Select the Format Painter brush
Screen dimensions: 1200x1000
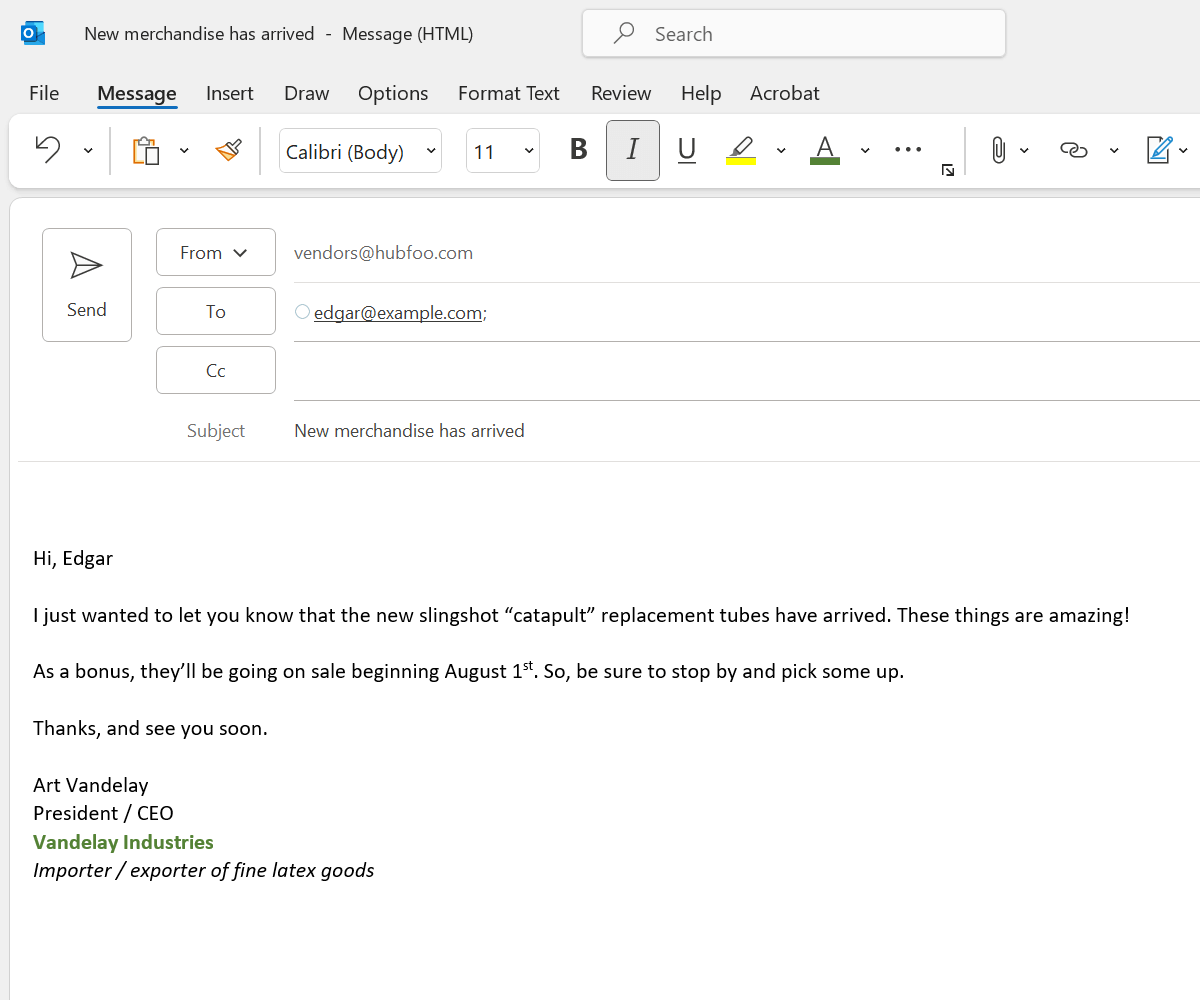point(229,151)
